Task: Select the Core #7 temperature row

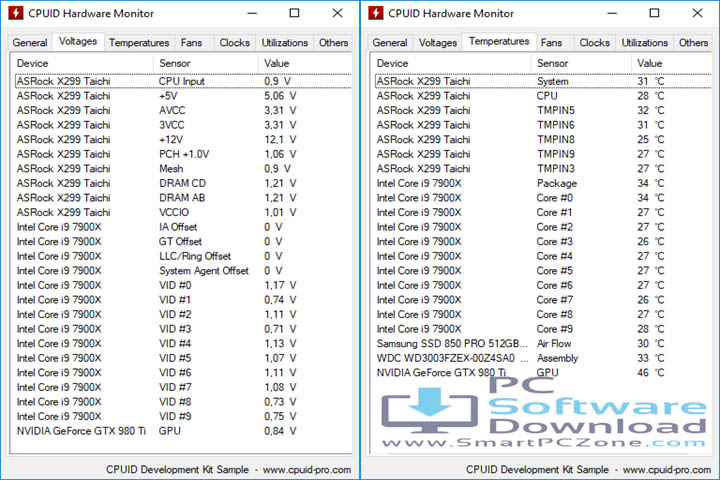Action: coord(543,300)
